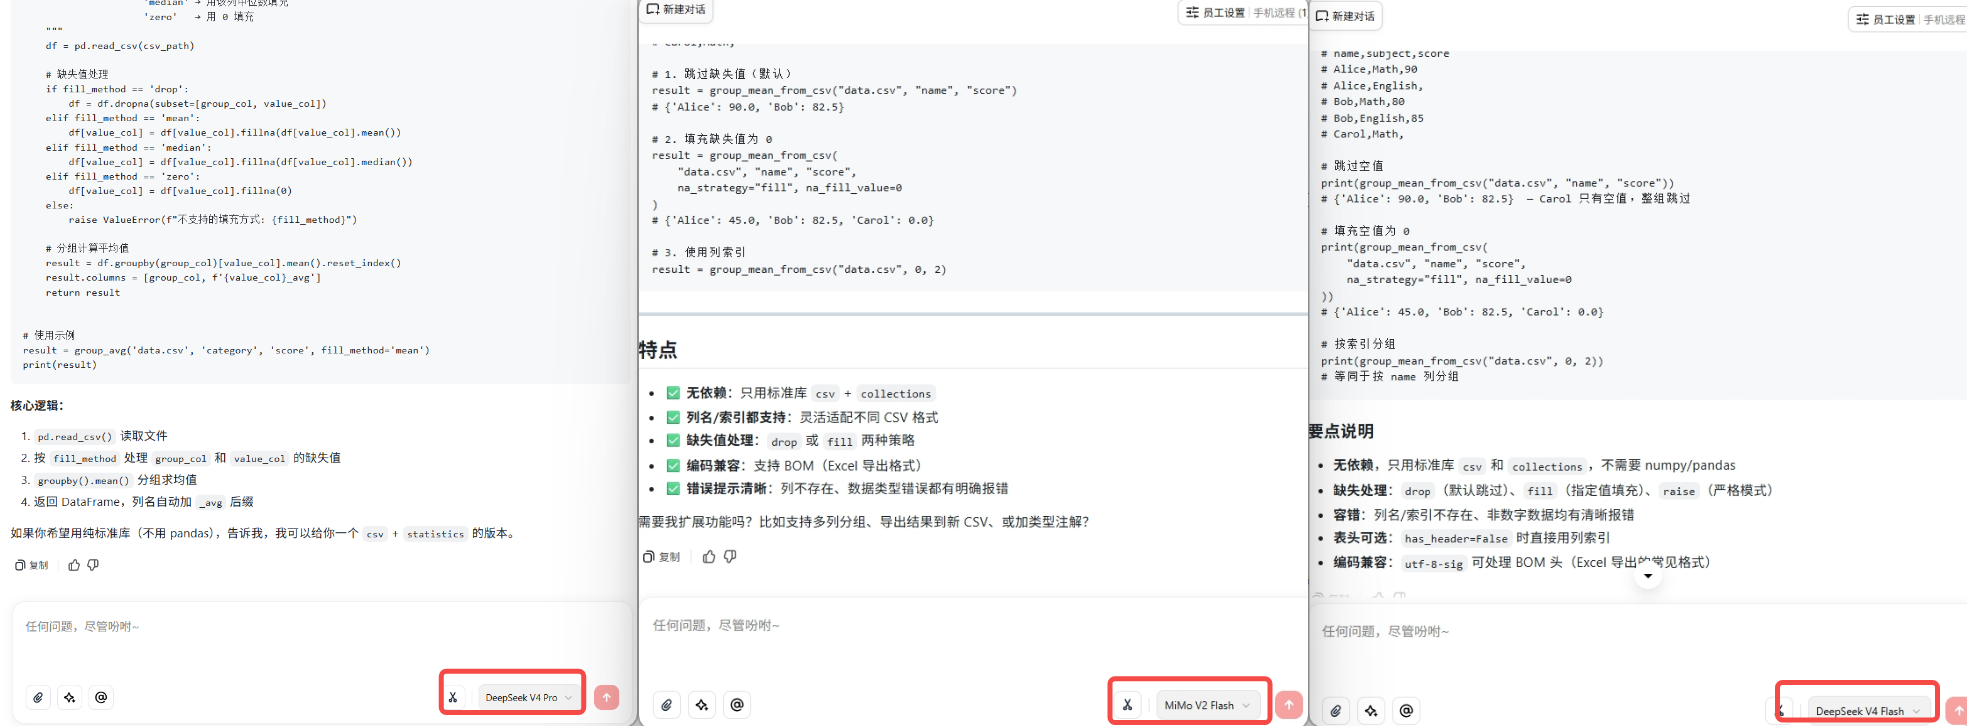Click the sparkle icon in DeepSeek V4 Pro panel
The image size is (1967, 726).
(x=69, y=697)
